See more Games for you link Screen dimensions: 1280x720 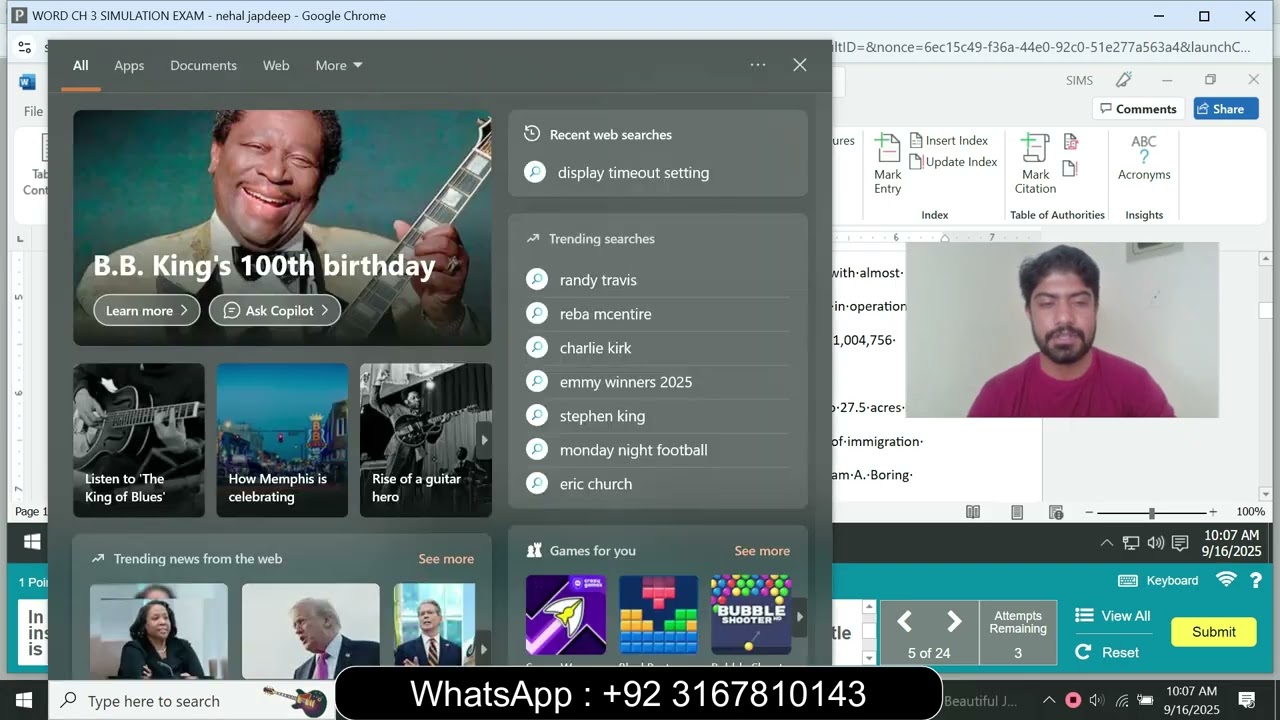point(762,551)
